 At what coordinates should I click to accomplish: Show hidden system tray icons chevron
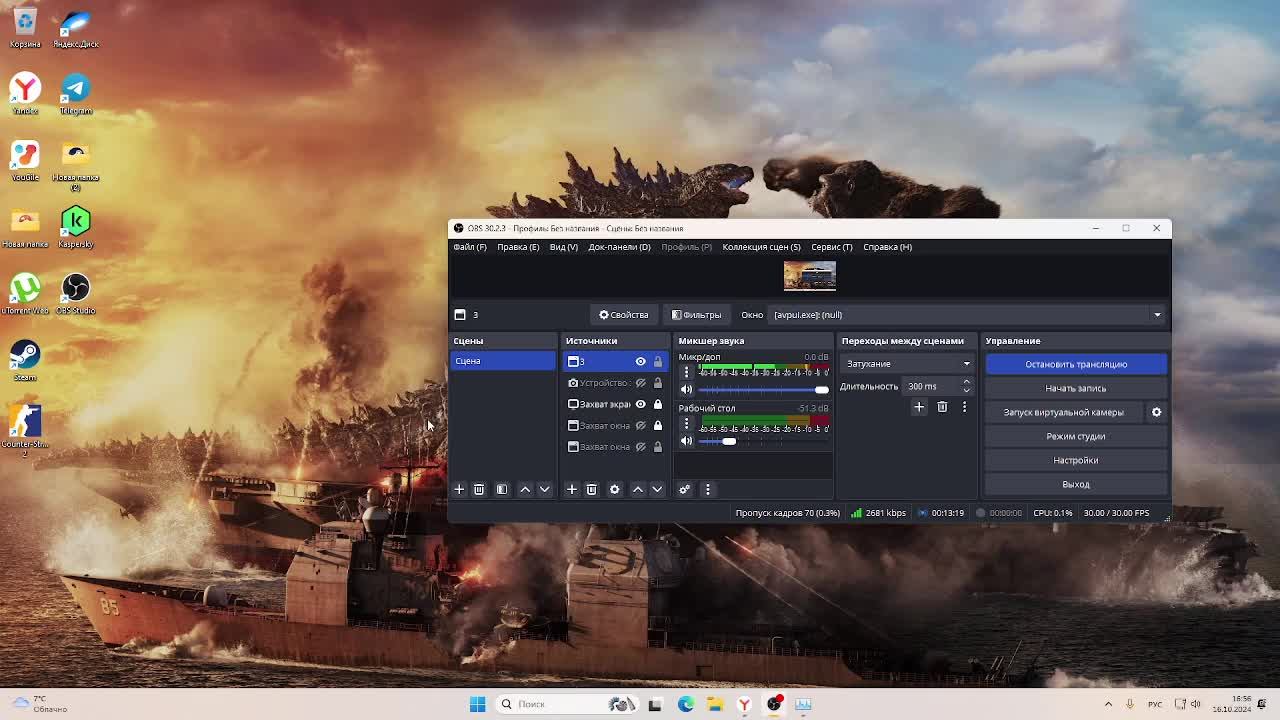pyautogui.click(x=1108, y=704)
